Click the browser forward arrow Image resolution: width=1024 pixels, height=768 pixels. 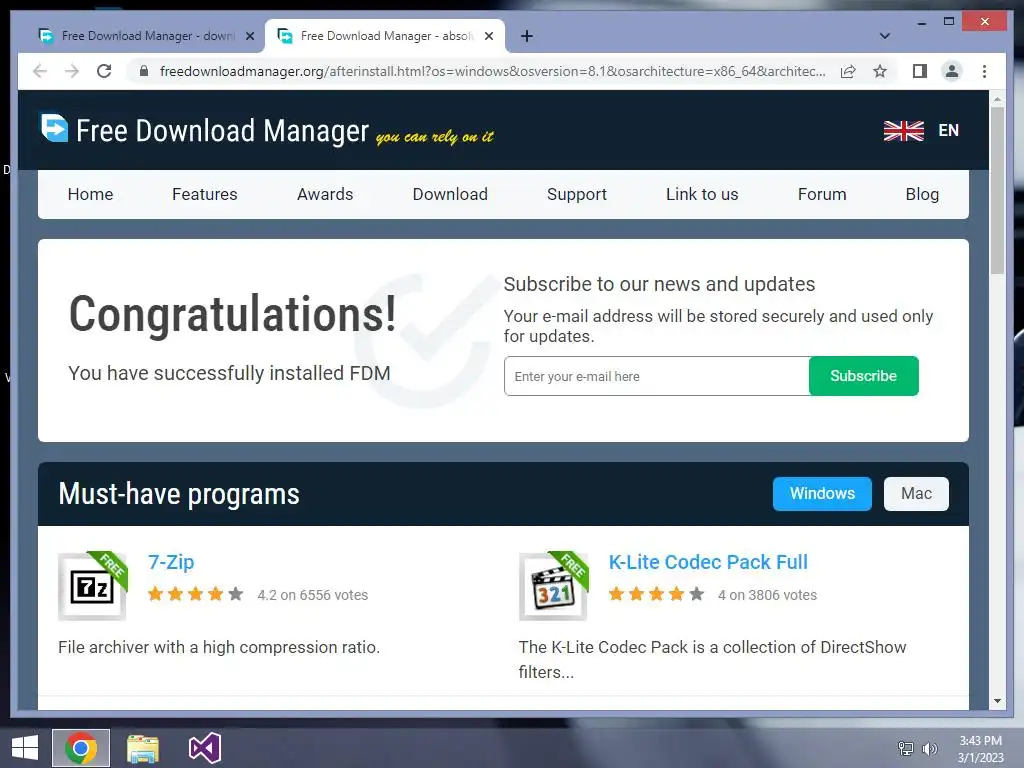click(x=72, y=71)
